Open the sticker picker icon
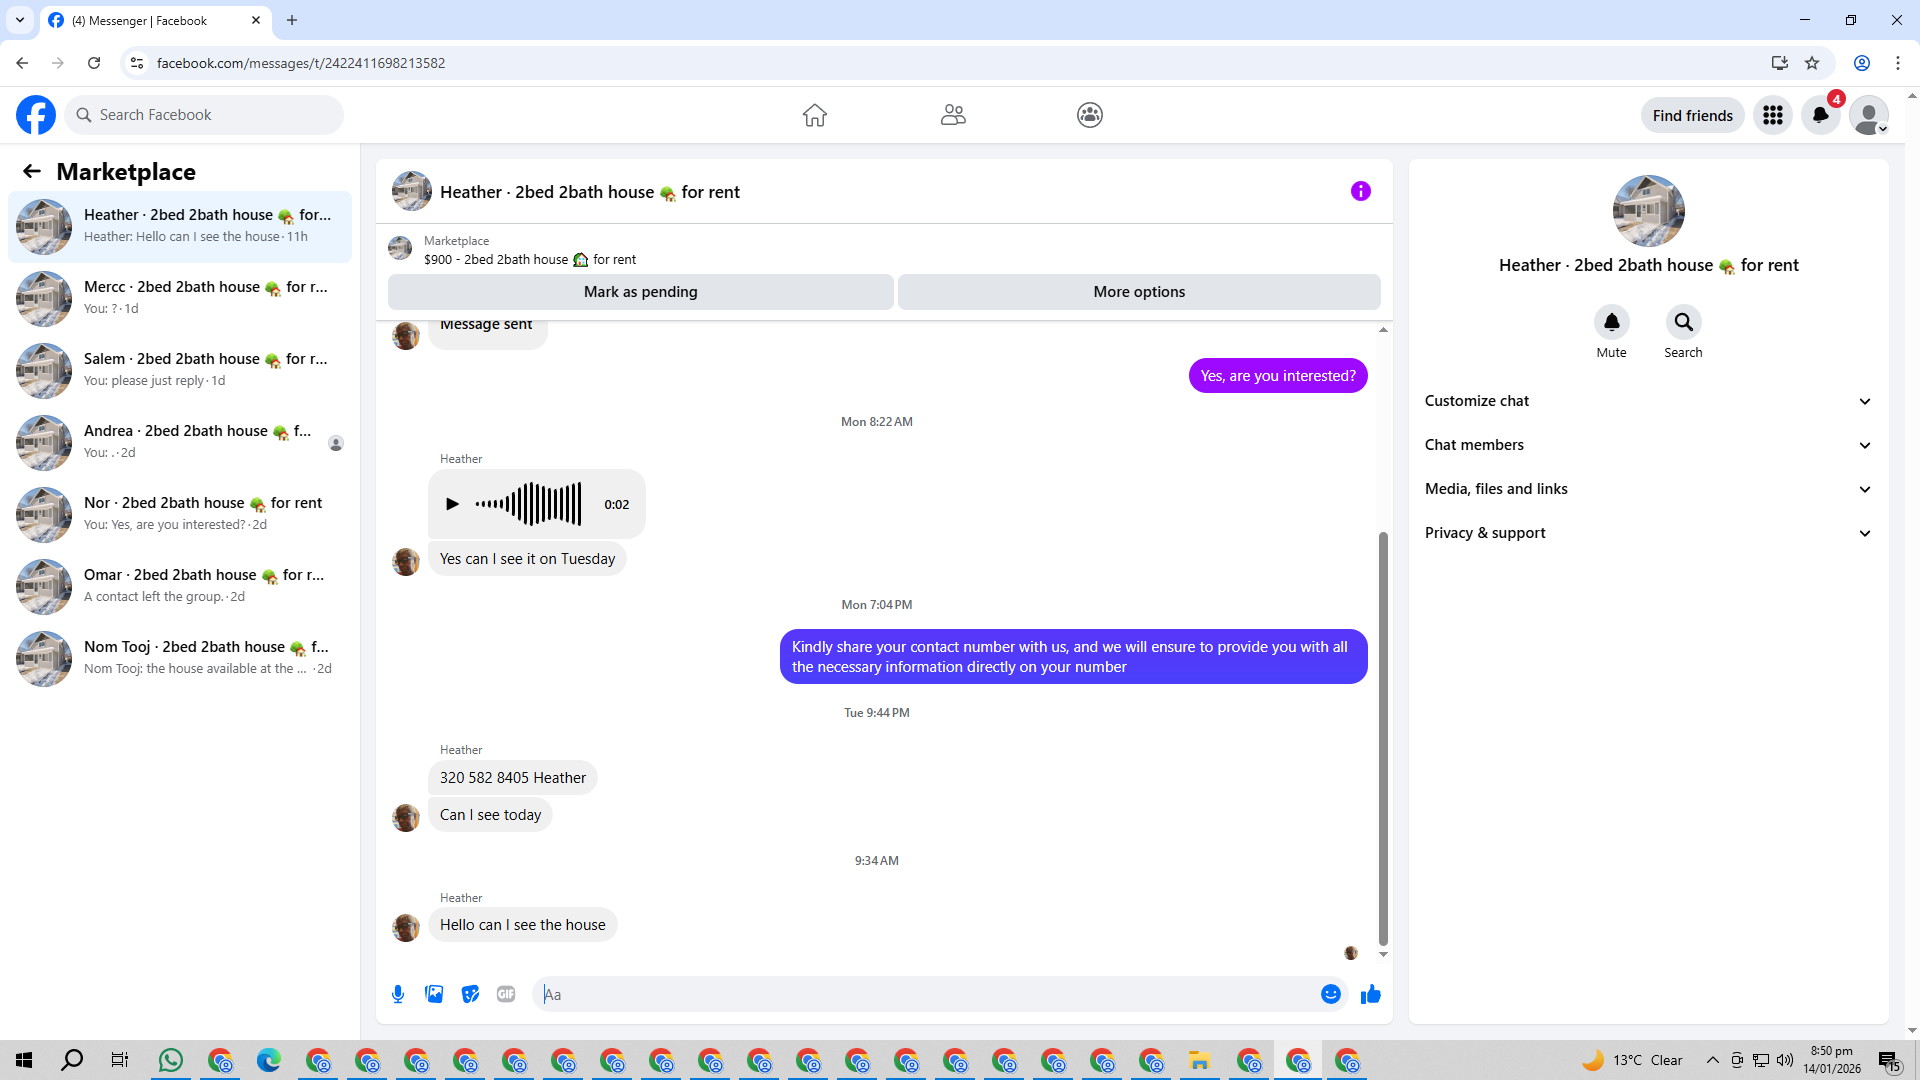The image size is (1920, 1080). pos(470,994)
